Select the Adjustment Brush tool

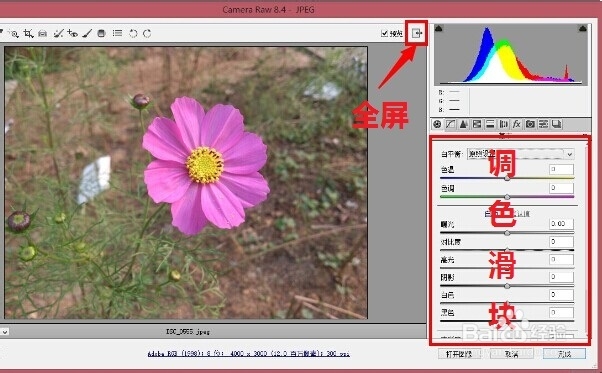click(87, 34)
